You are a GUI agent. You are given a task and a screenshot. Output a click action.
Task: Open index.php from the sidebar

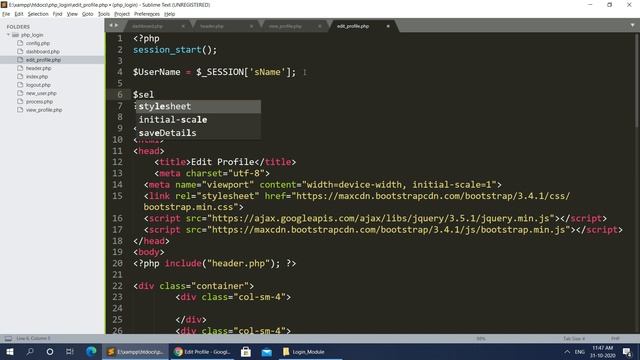(37, 77)
